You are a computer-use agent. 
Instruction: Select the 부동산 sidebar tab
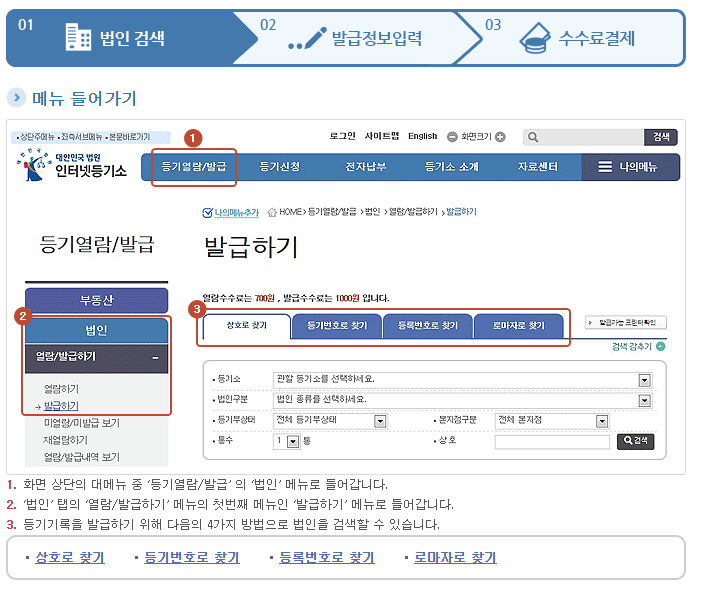pyautogui.click(x=97, y=300)
